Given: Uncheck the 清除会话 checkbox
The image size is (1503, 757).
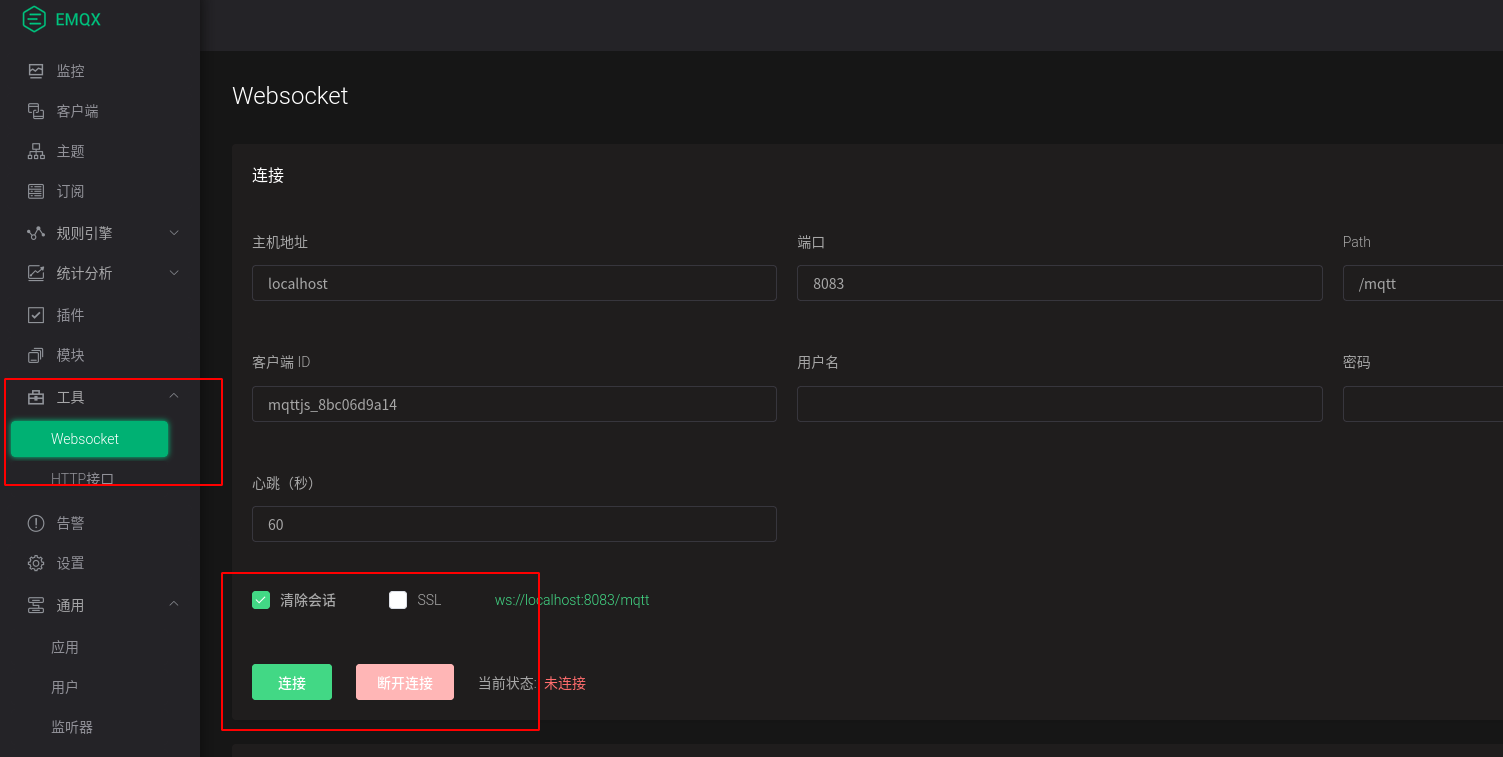Looking at the screenshot, I should 261,600.
